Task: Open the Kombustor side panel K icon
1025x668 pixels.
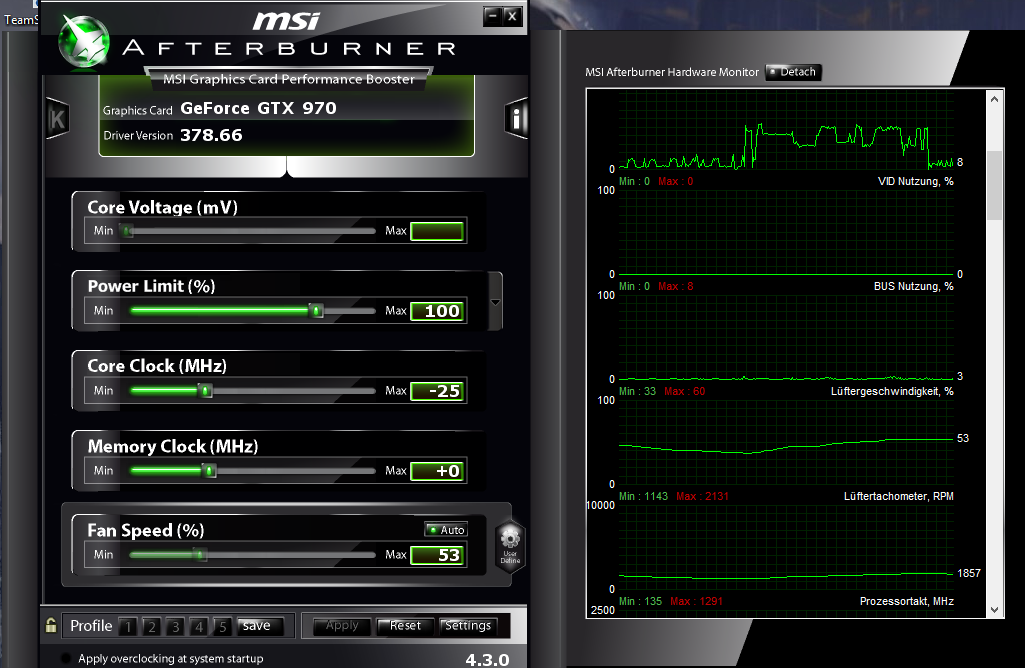Action: (58, 118)
